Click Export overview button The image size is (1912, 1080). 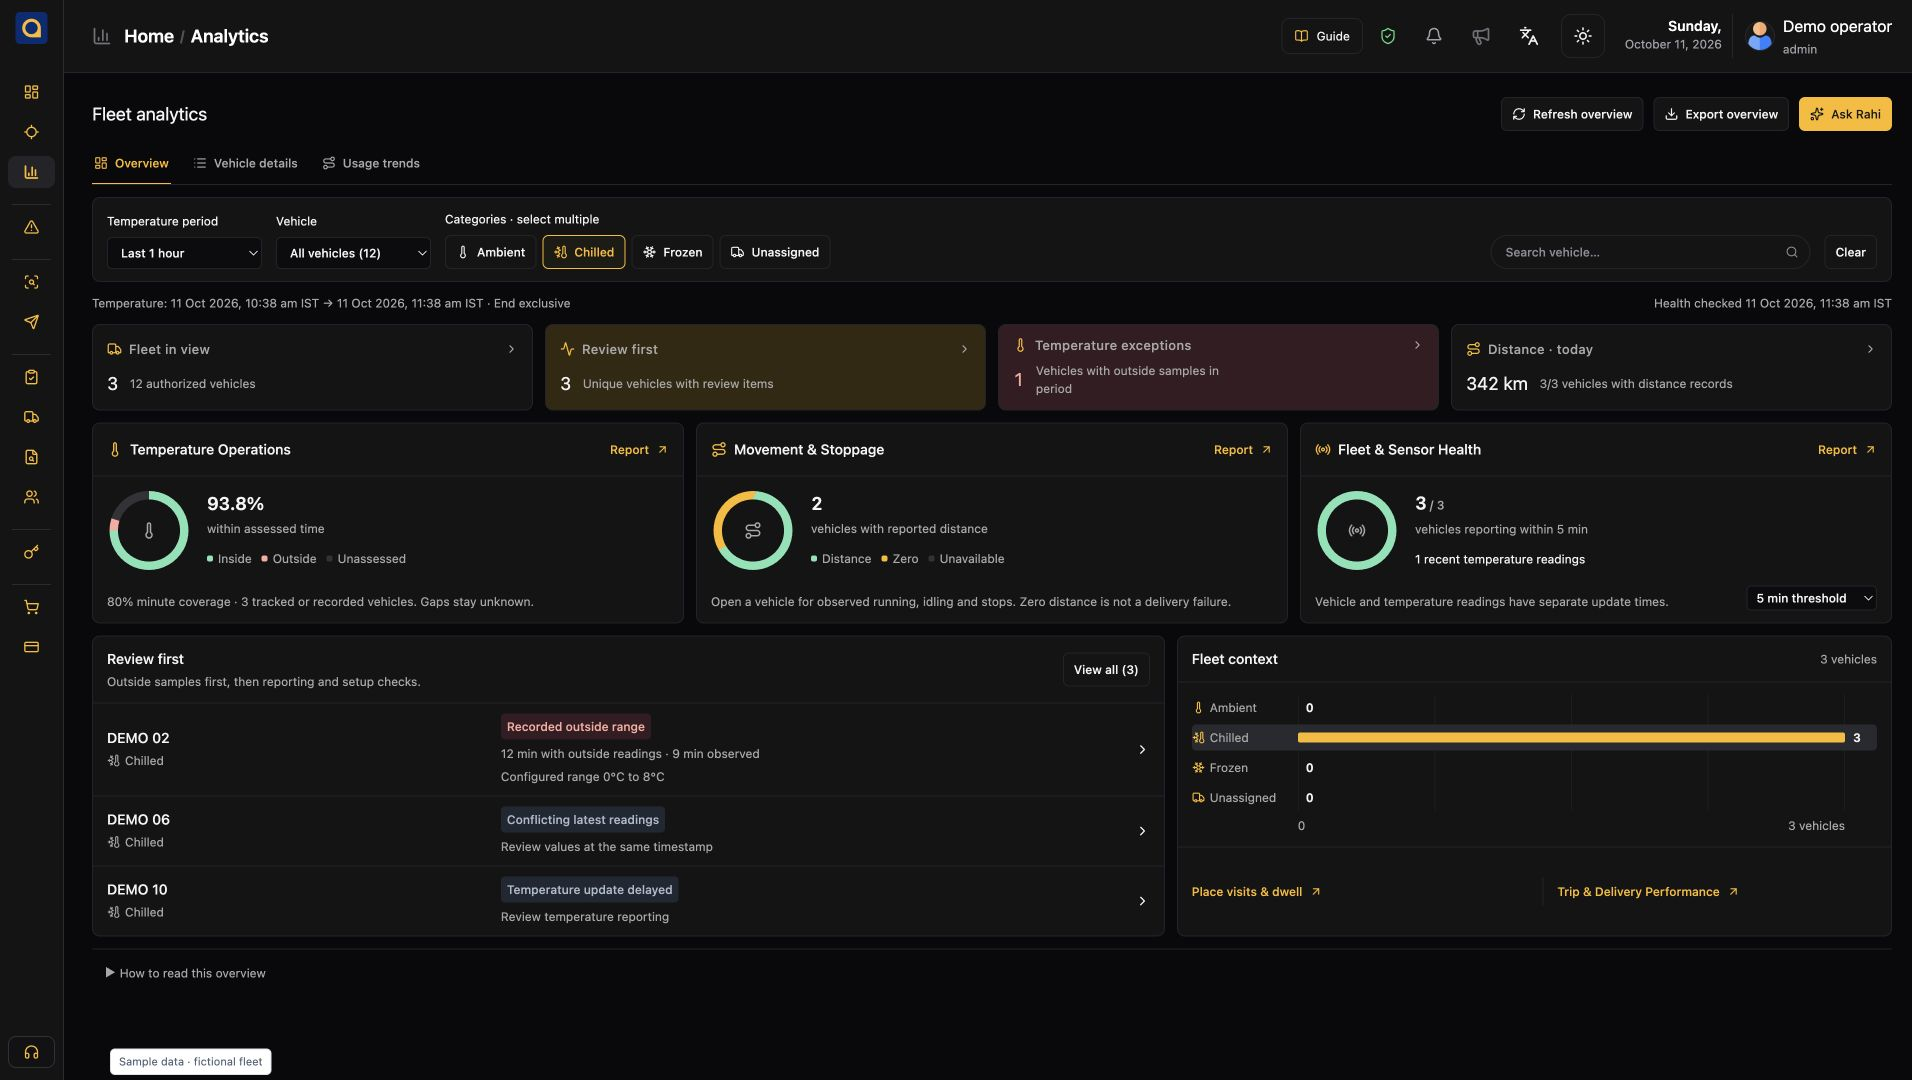click(1720, 114)
